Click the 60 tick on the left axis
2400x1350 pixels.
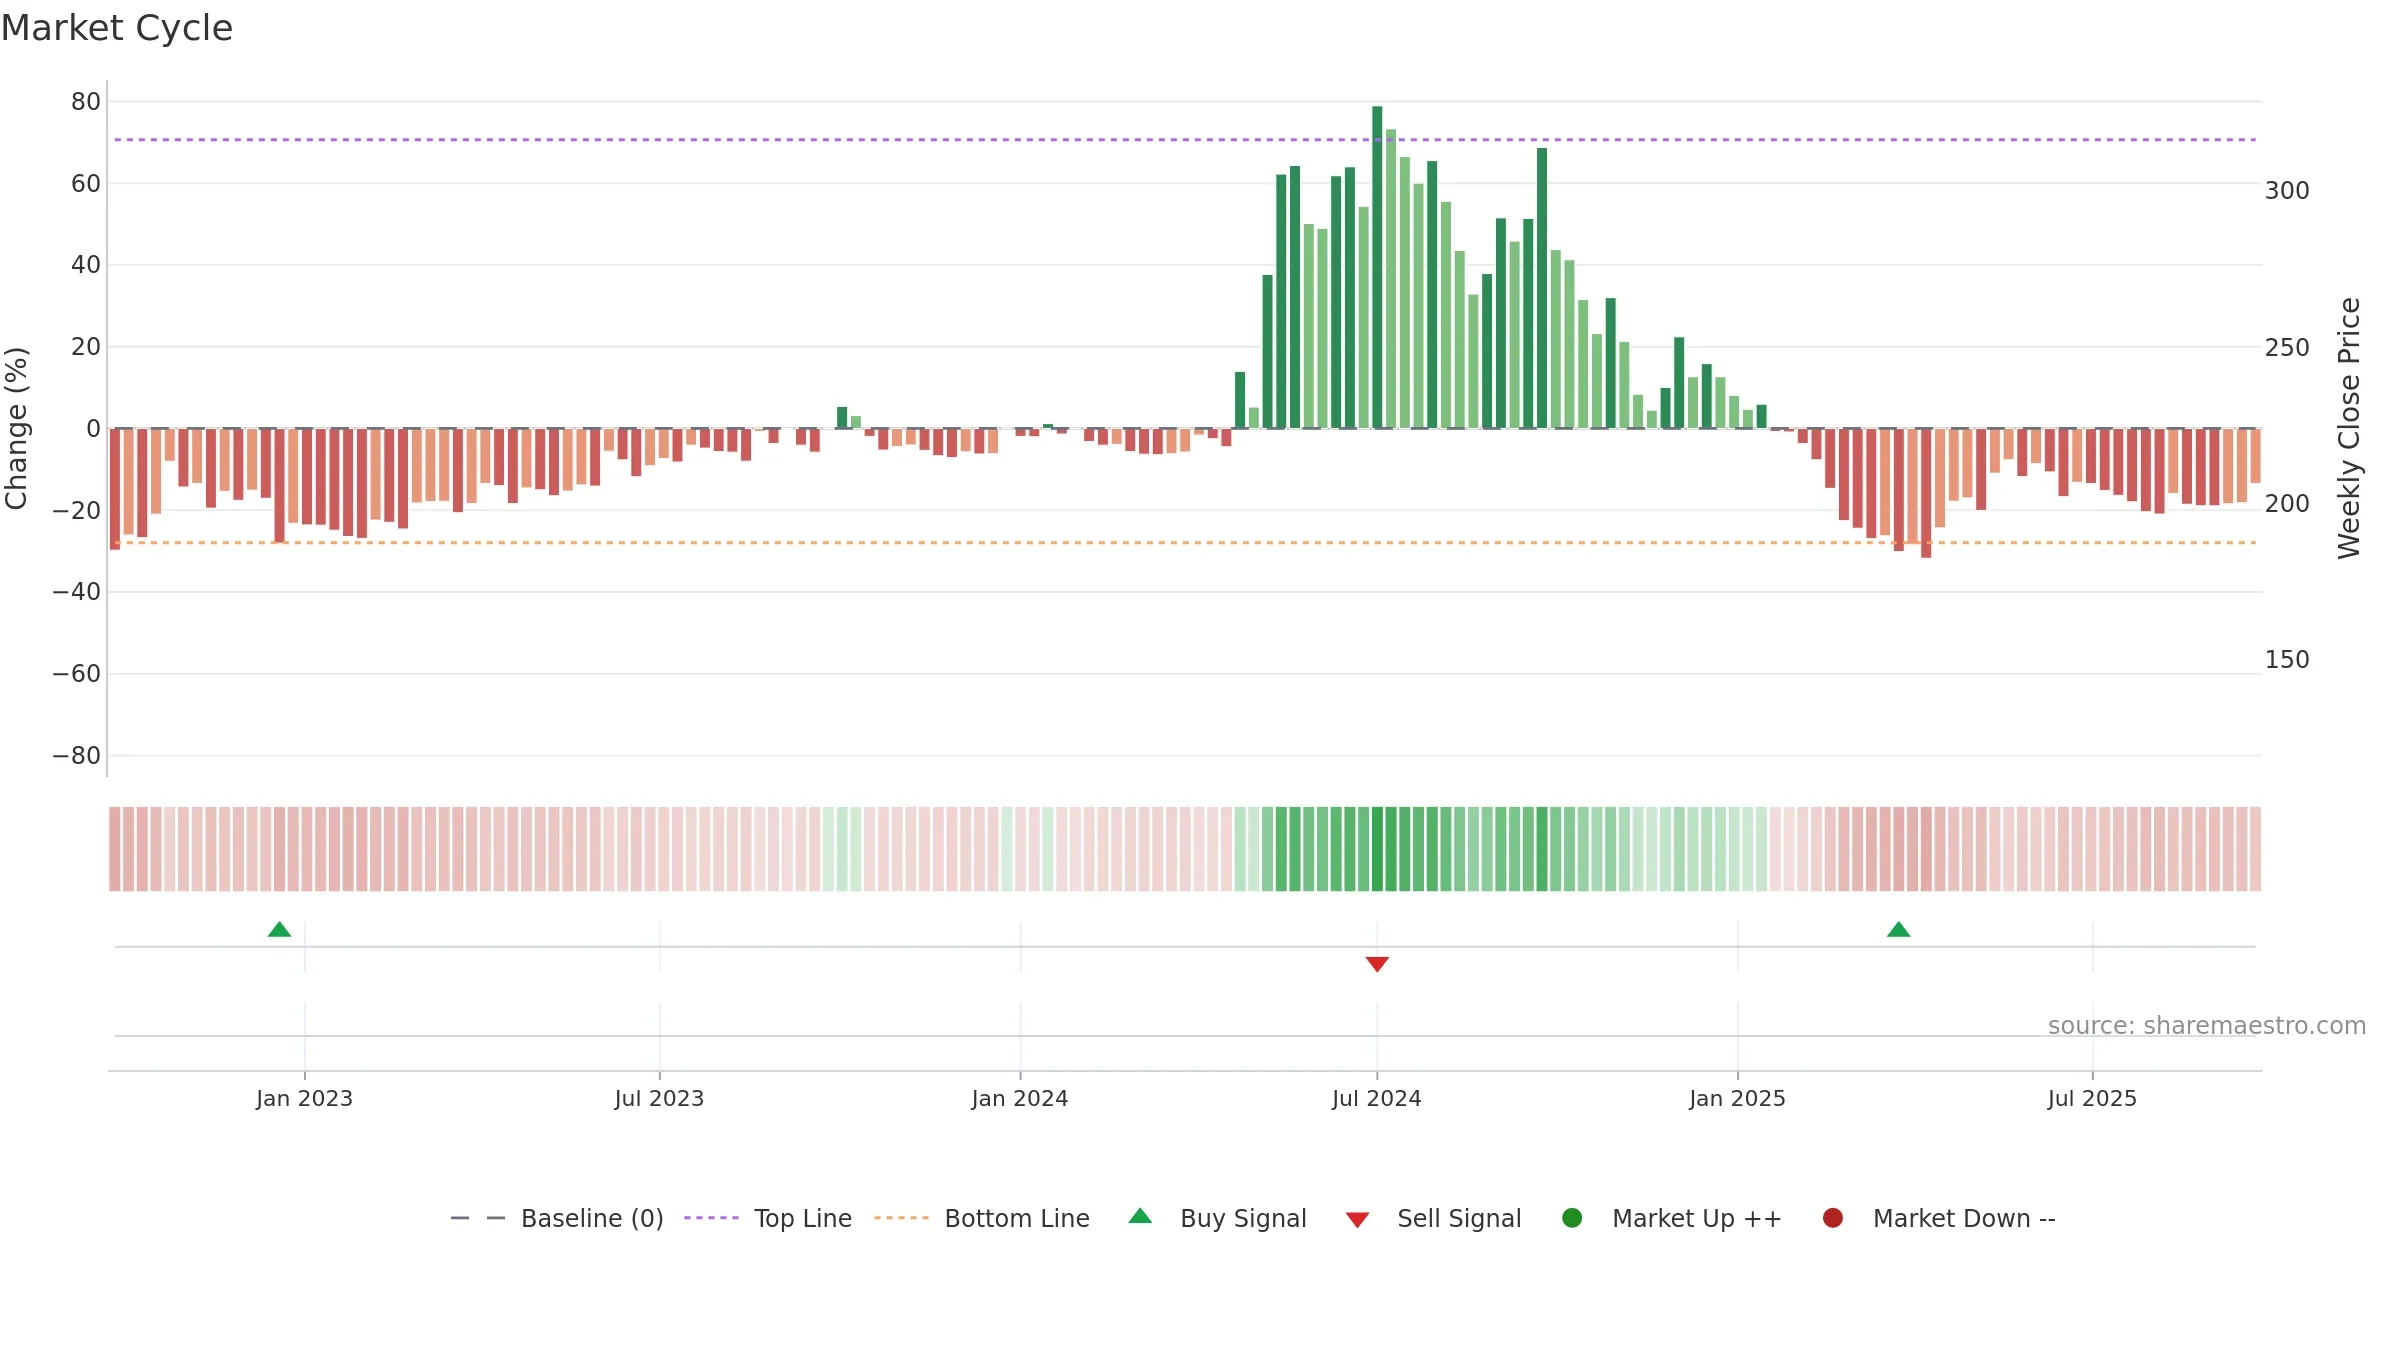(86, 183)
